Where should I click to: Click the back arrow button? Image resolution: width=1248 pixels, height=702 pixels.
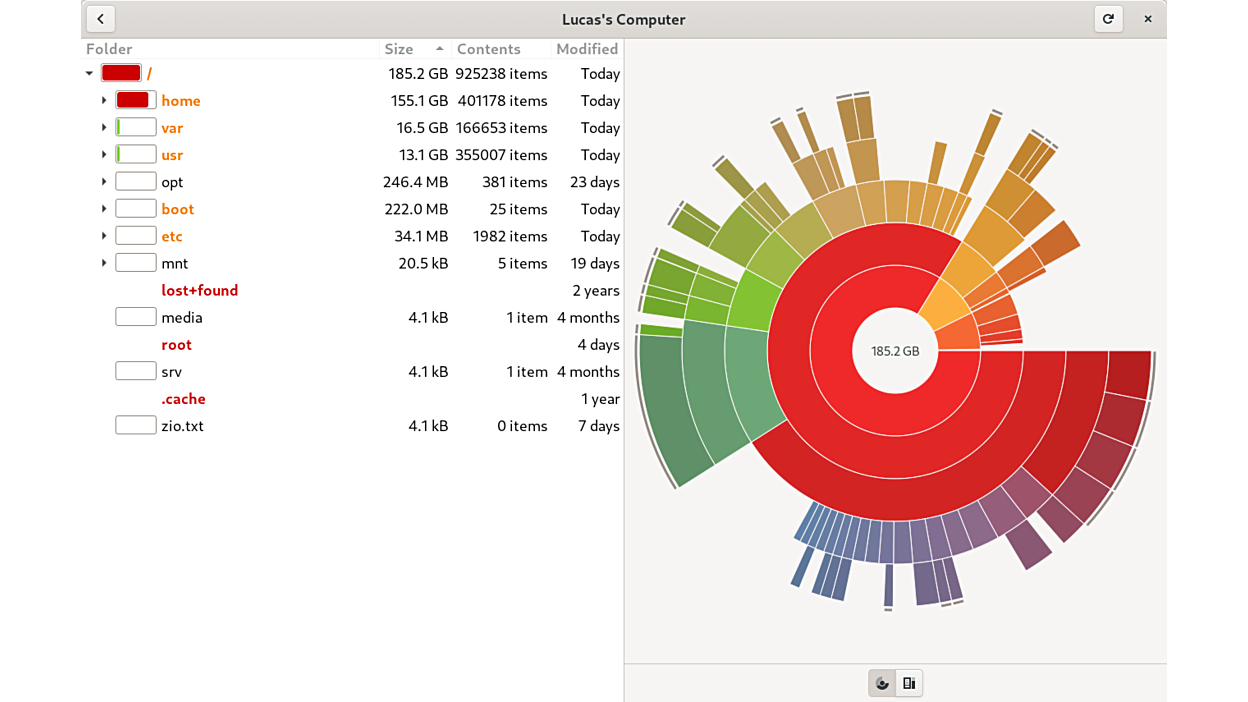click(101, 19)
